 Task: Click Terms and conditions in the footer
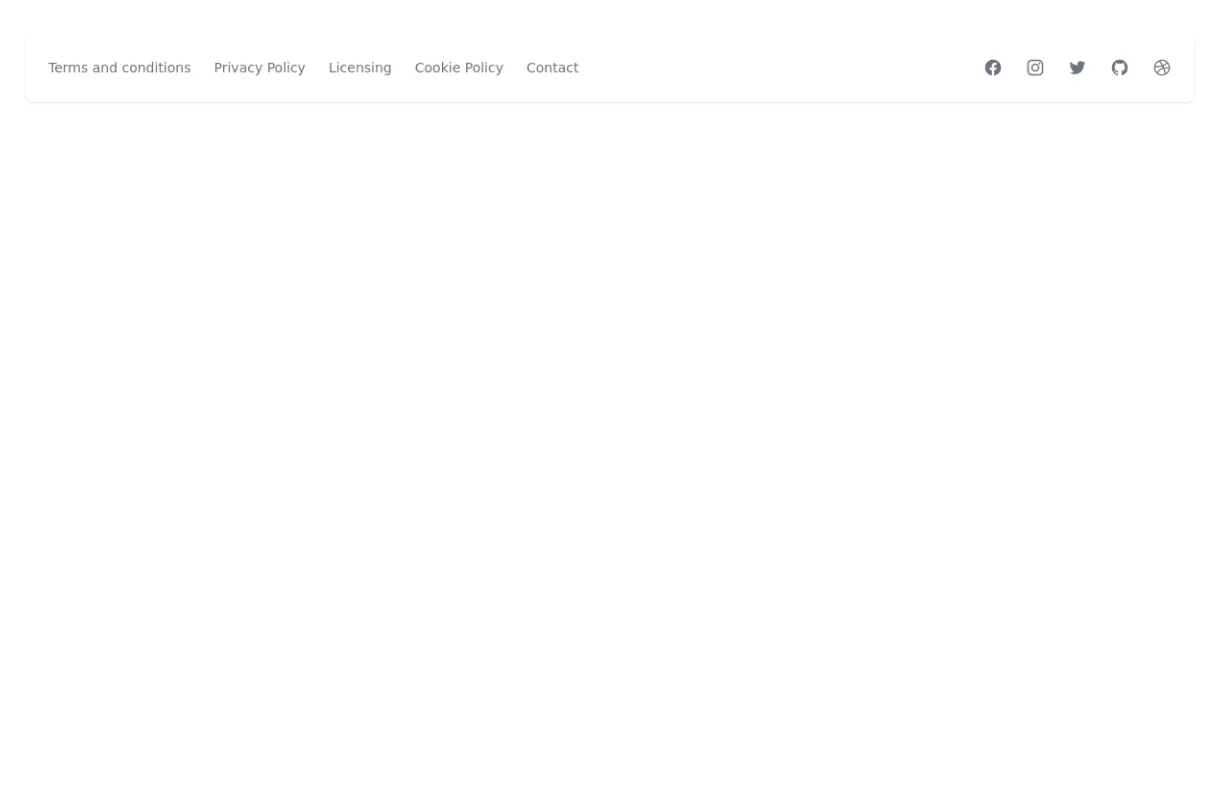coord(119,67)
